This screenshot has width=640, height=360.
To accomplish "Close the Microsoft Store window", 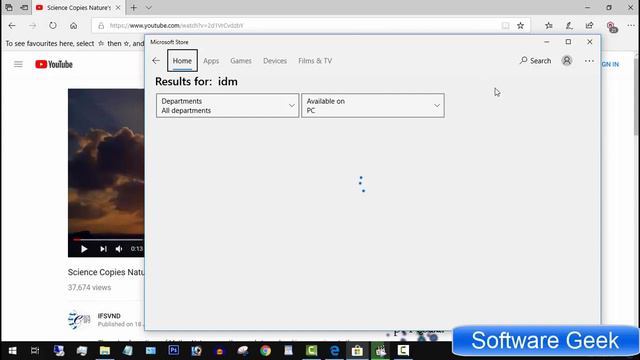I will click(x=589, y=42).
